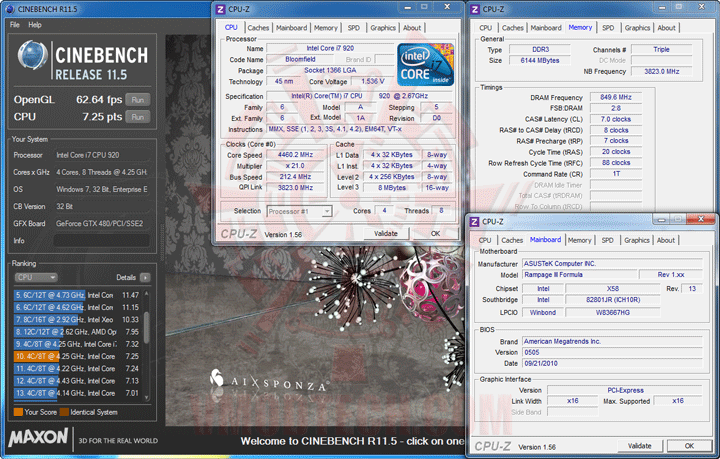Click OK in the Mainboard window
This screenshot has height=459, width=720.
[689, 446]
